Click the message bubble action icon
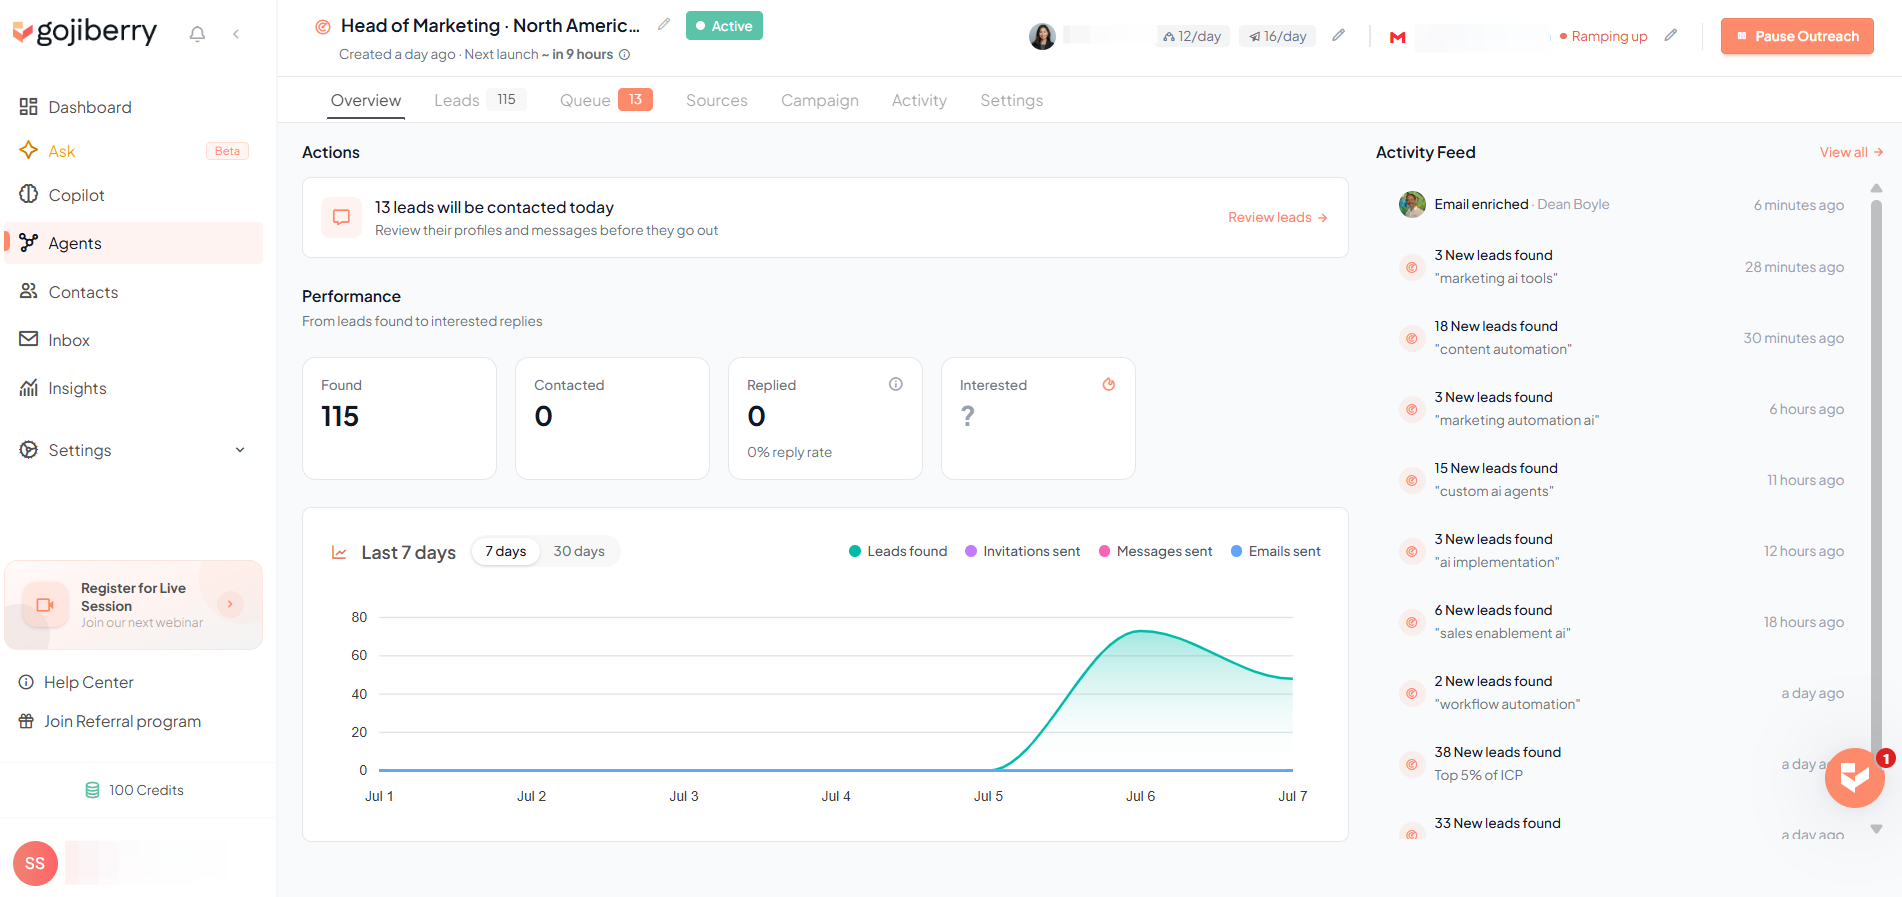 click(341, 217)
